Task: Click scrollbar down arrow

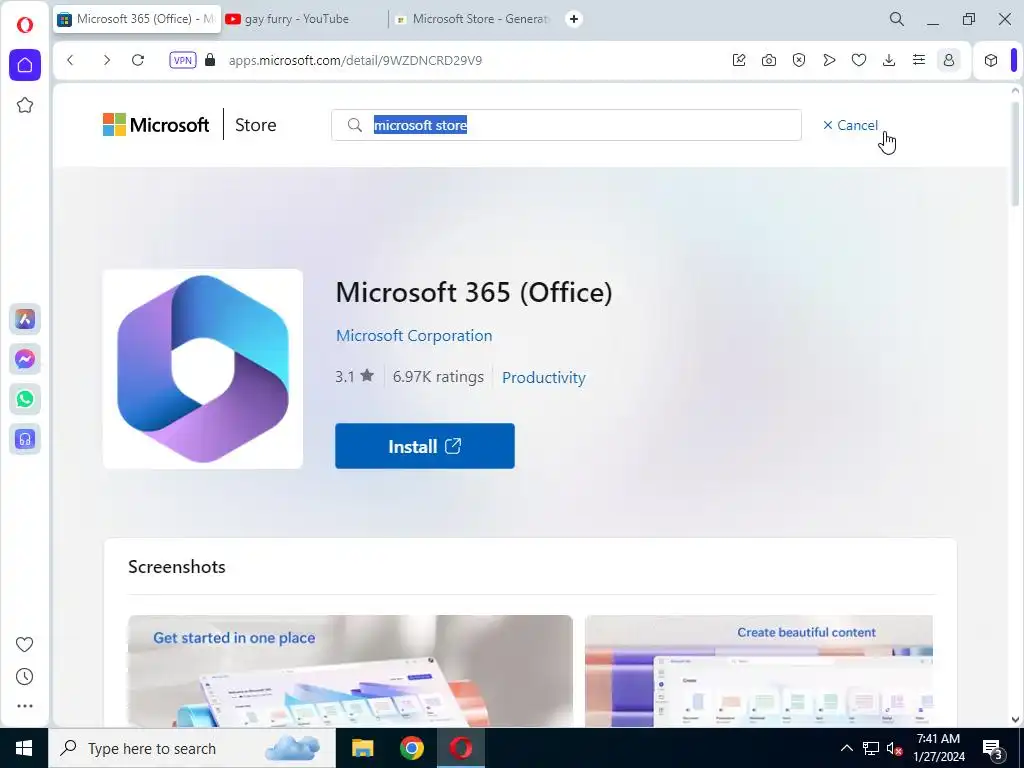Action: tap(1015, 719)
